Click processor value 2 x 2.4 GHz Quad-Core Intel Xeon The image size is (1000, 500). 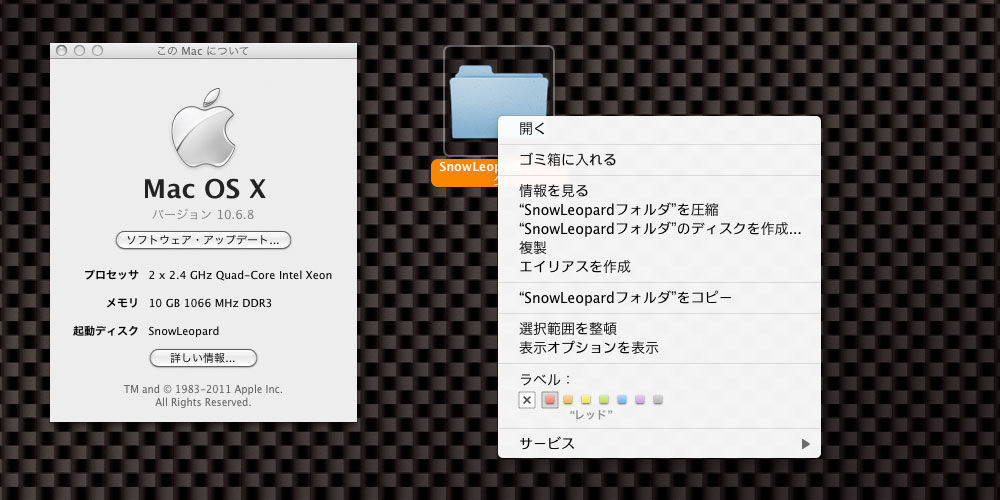240,276
